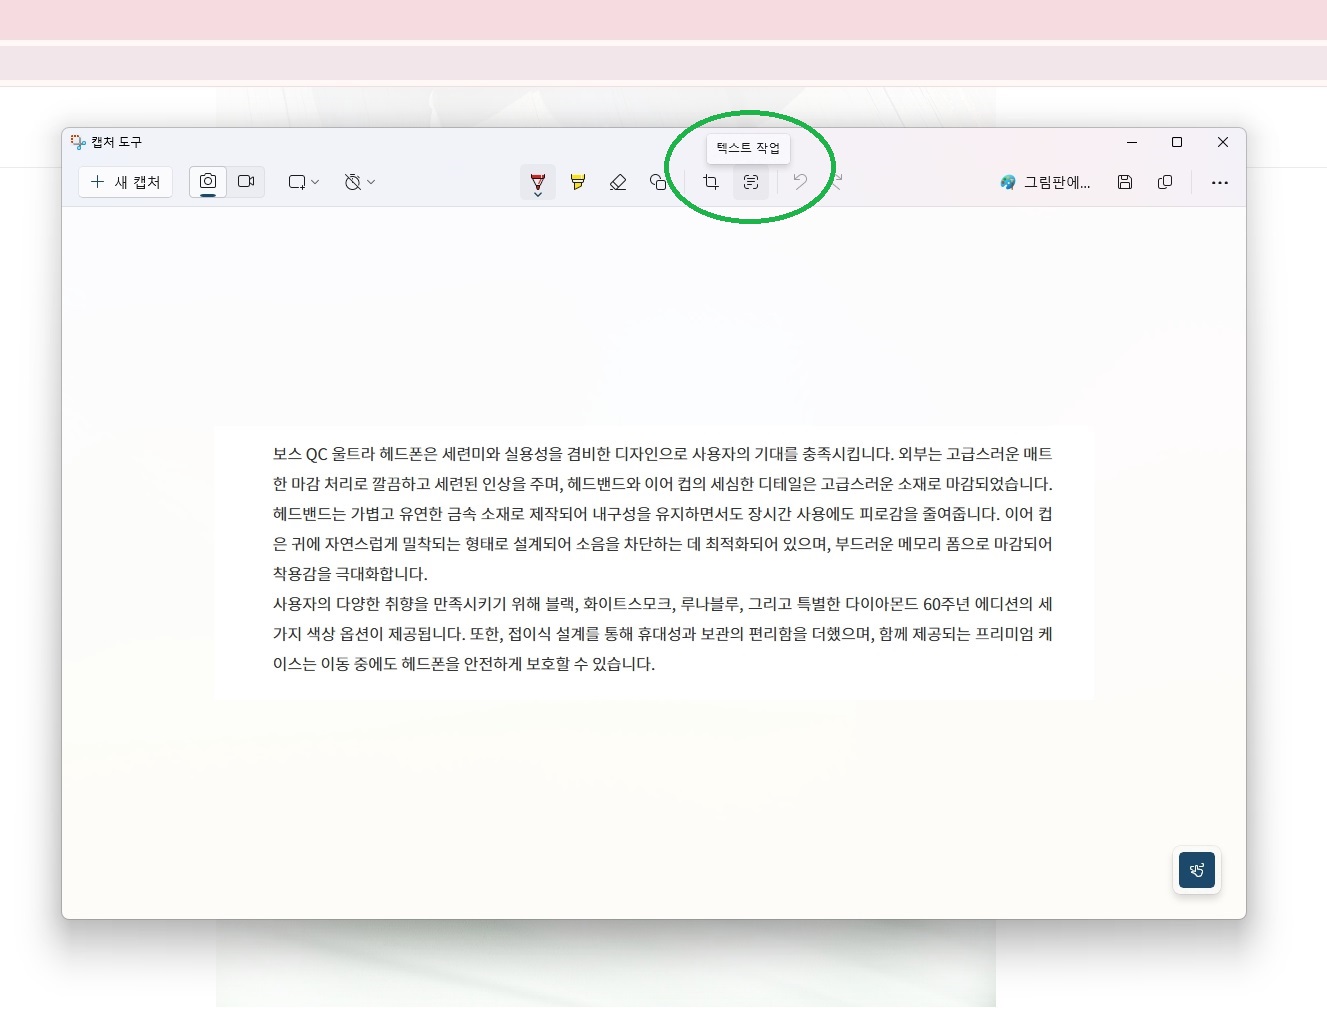Click the undo arrow icon
The height and width of the screenshot is (1012, 1327).
coord(800,182)
